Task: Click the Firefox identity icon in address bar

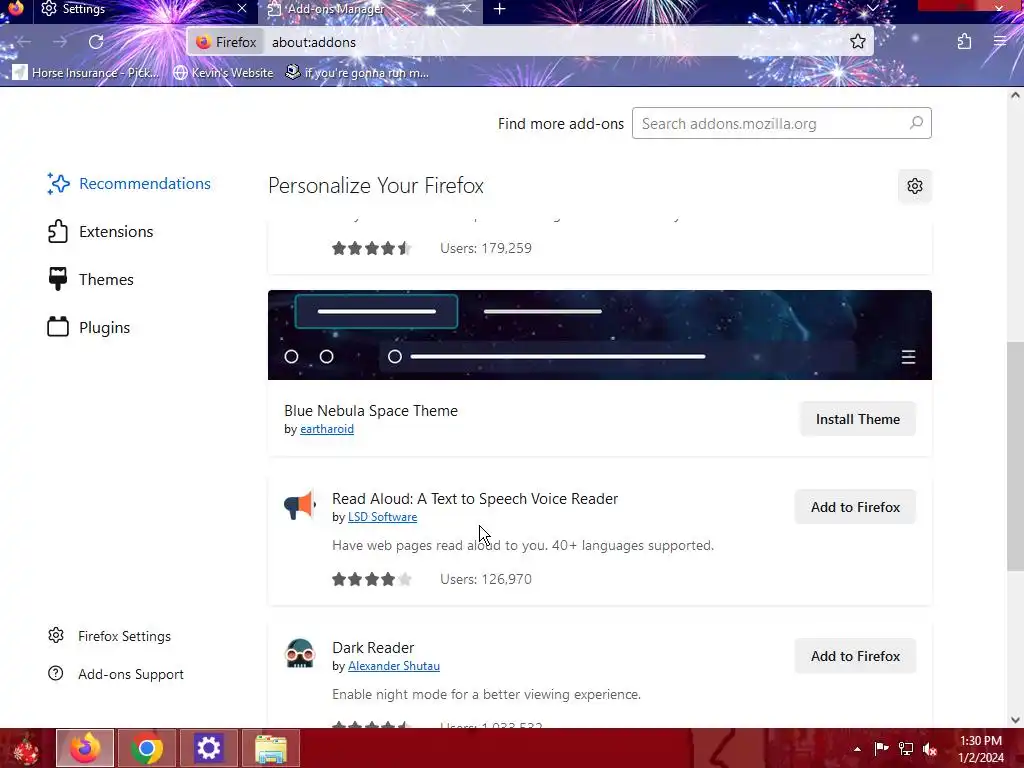Action: pyautogui.click(x=204, y=42)
